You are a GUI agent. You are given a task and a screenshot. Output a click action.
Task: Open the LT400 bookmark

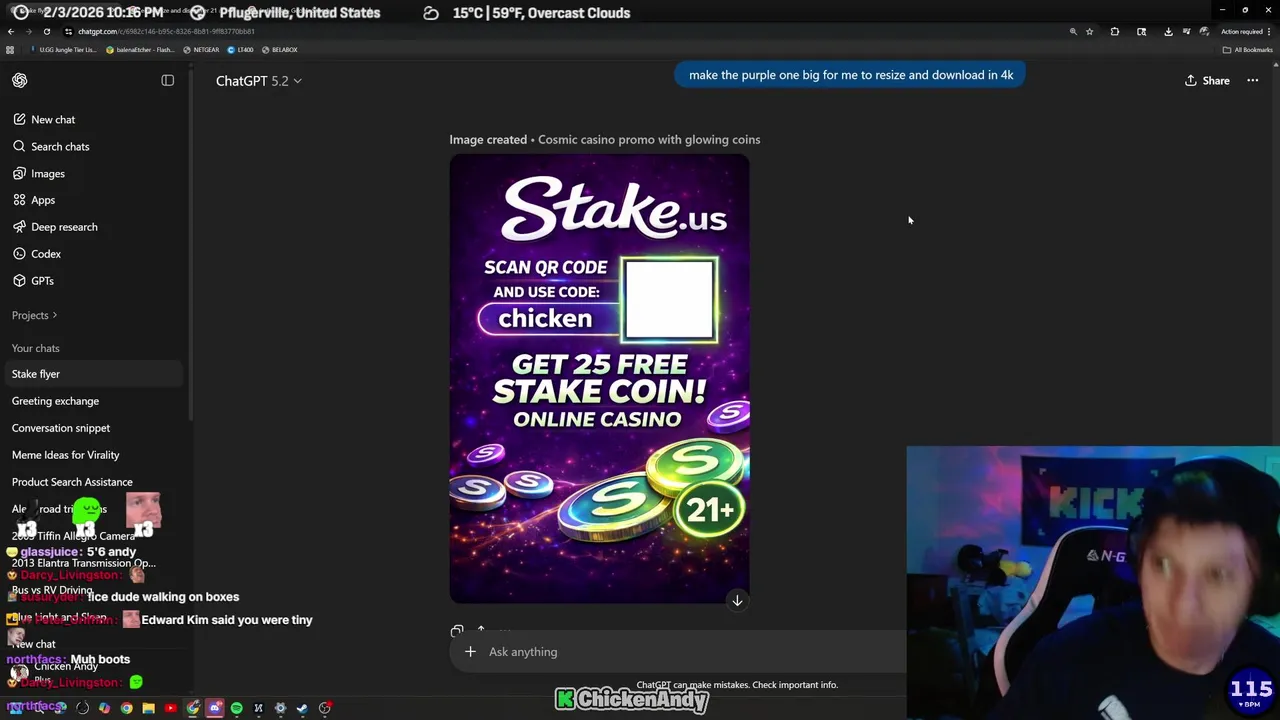click(241, 49)
